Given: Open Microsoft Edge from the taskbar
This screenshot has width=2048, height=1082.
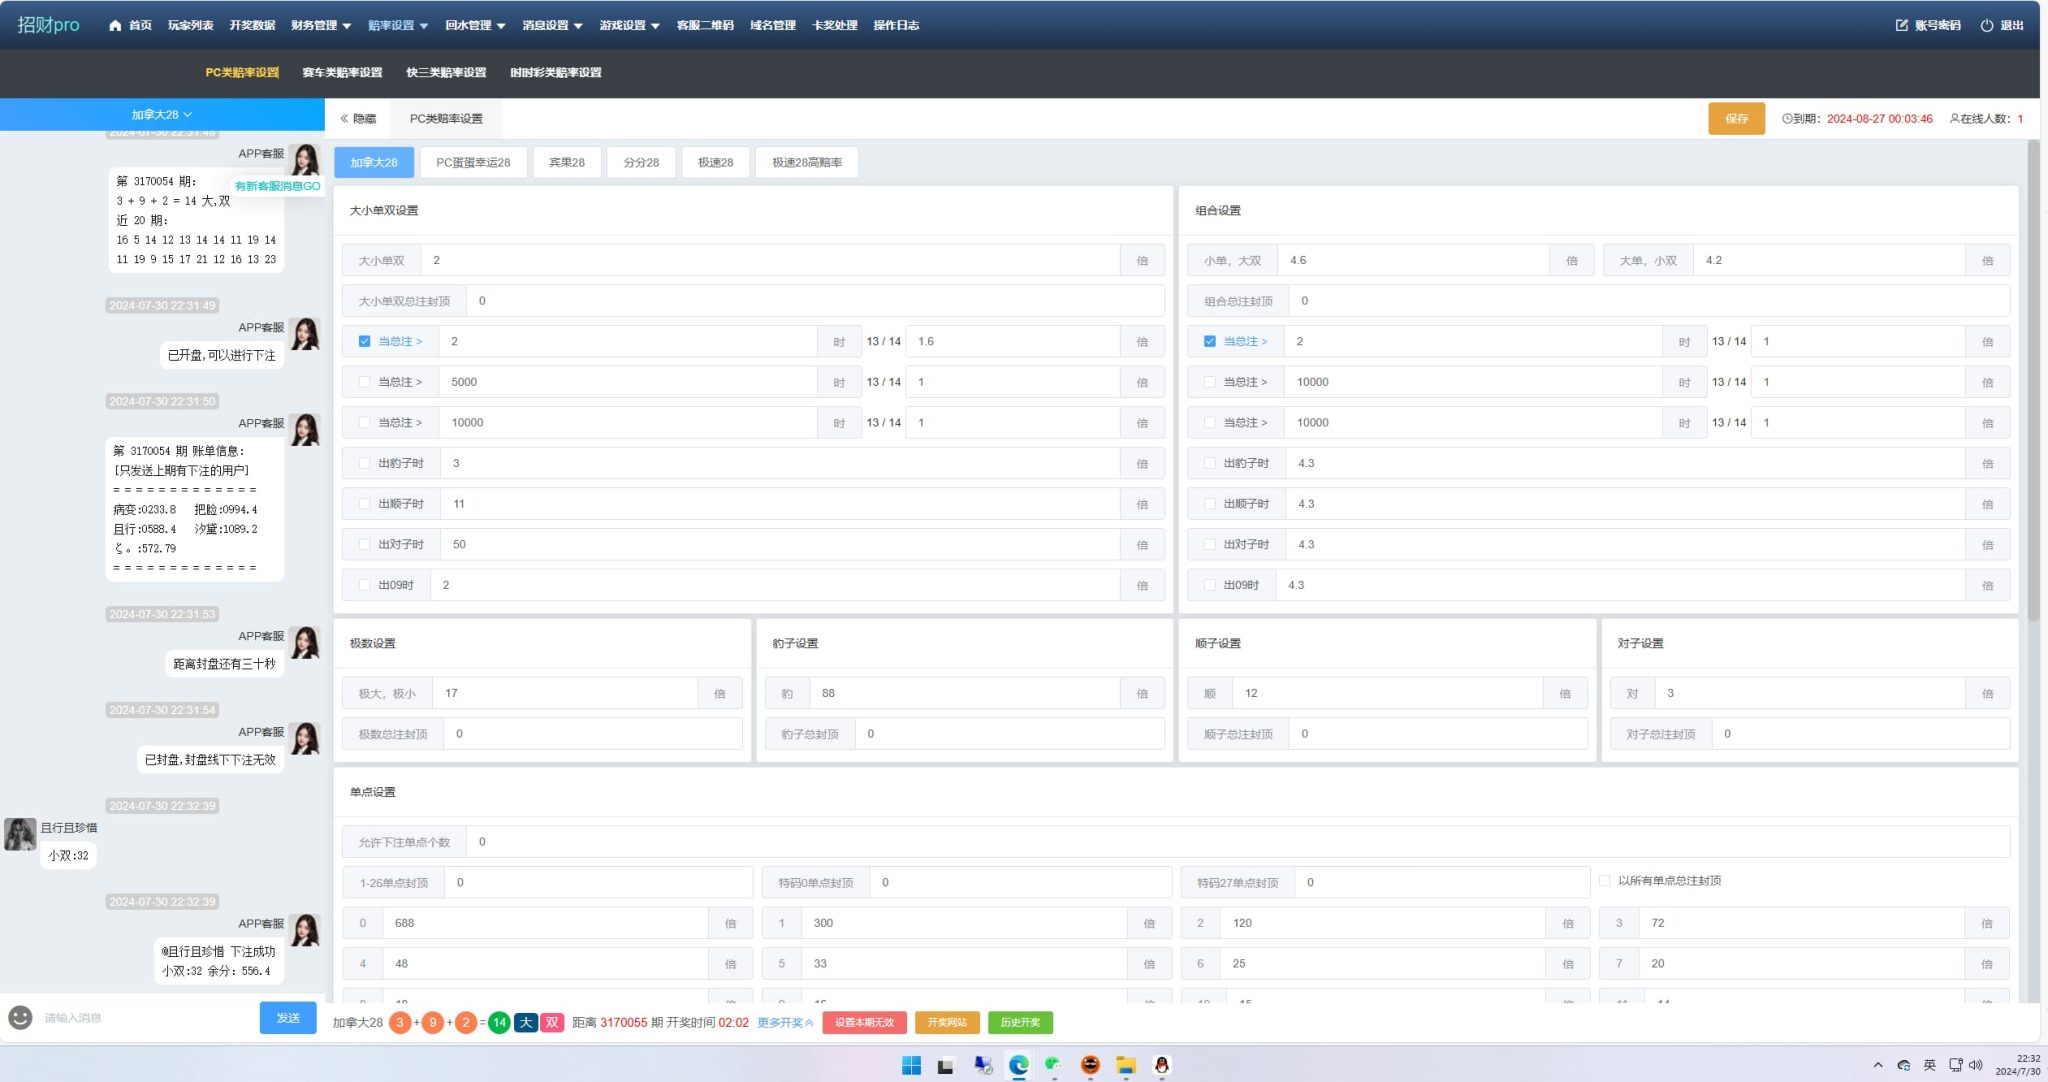Looking at the screenshot, I should (1018, 1065).
